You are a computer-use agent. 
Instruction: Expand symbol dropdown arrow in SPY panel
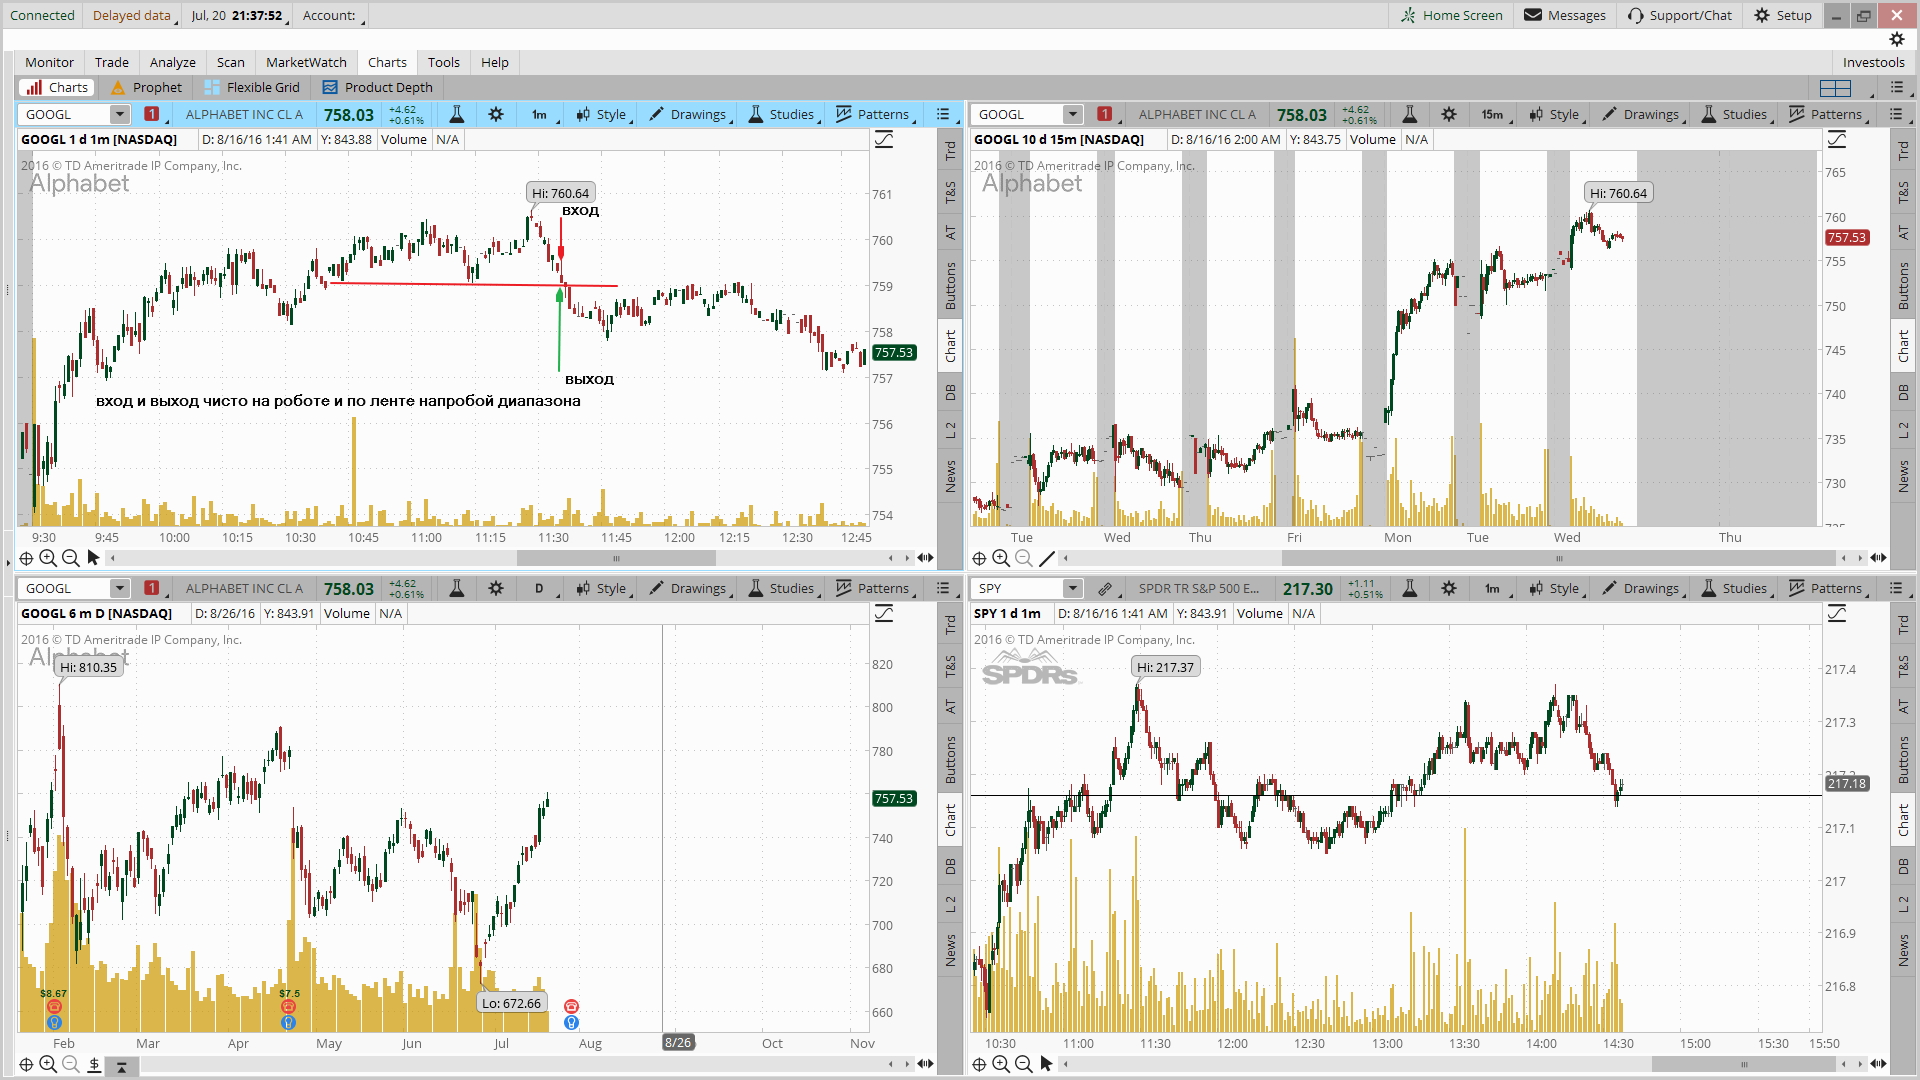1073,588
